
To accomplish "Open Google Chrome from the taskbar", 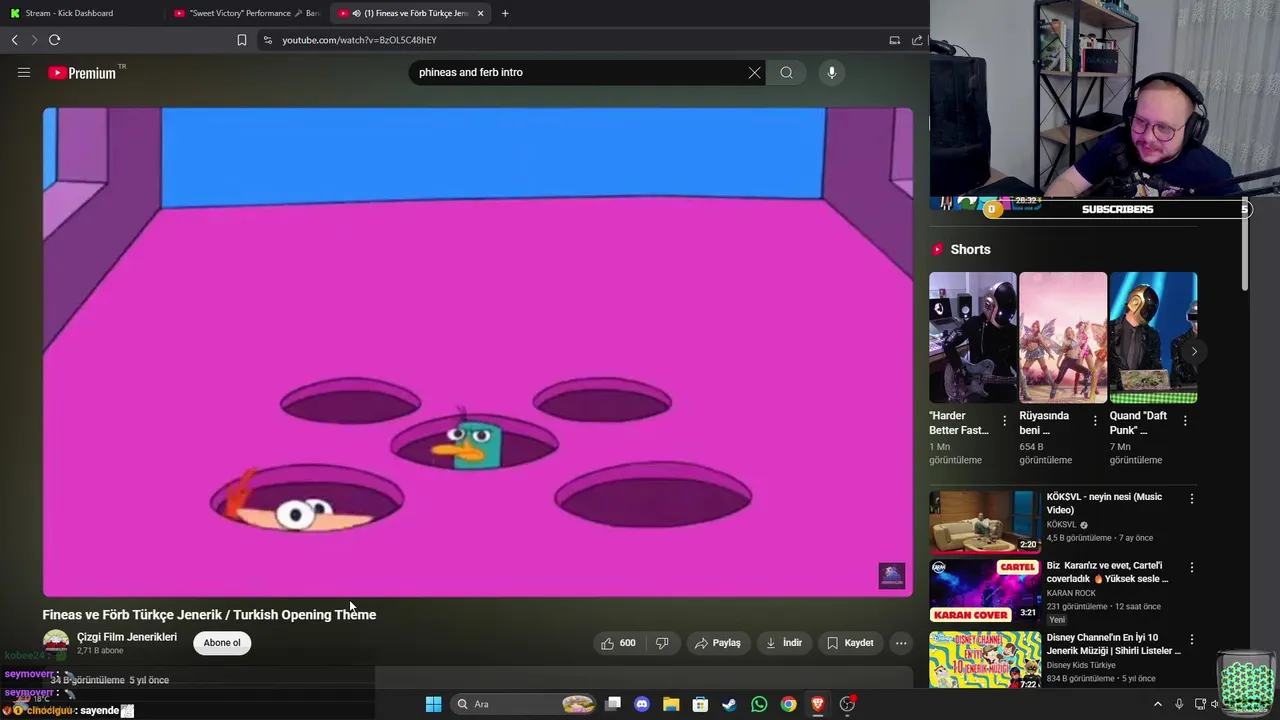I will pos(789,704).
